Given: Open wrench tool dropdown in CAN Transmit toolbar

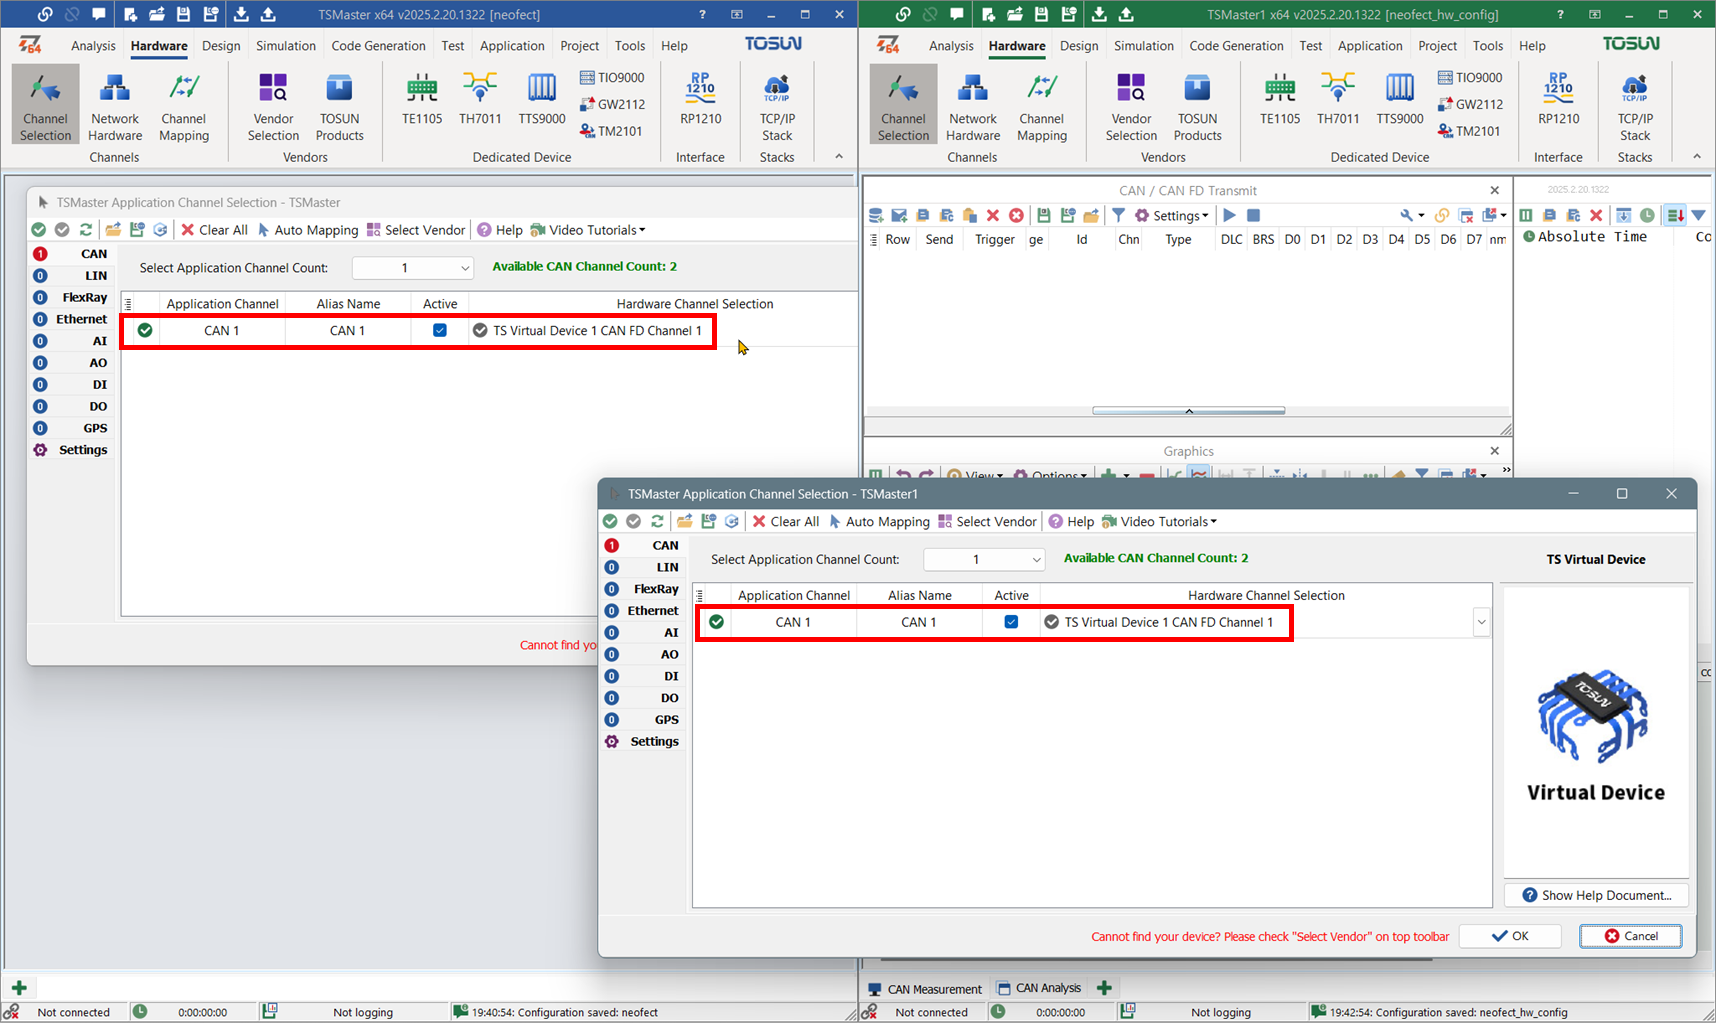Looking at the screenshot, I should point(1412,215).
